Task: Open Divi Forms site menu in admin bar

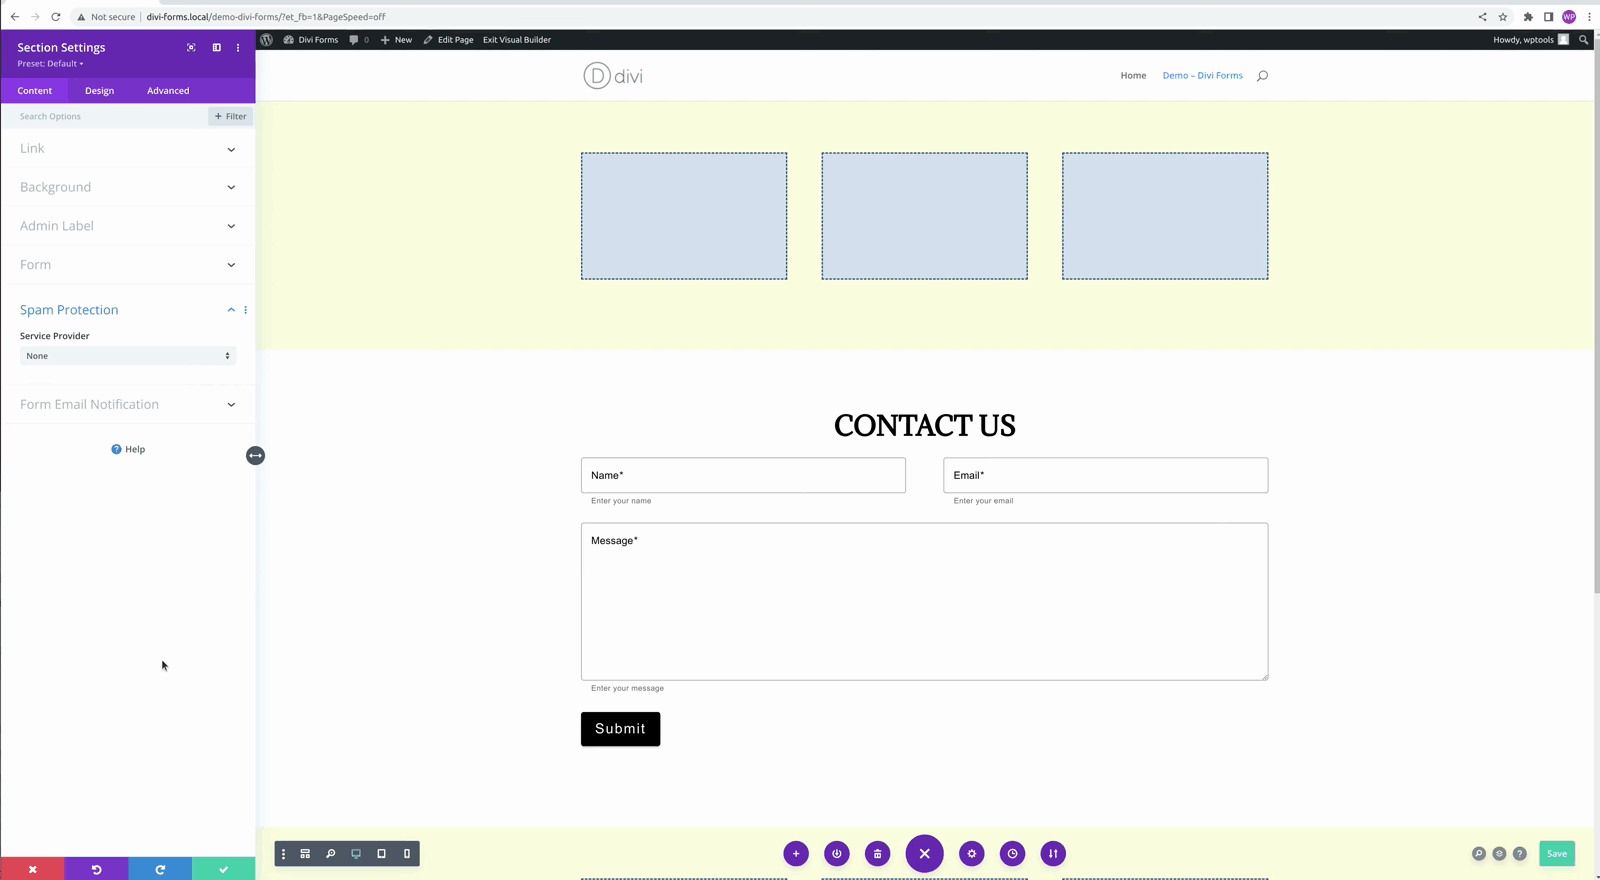Action: (x=311, y=40)
